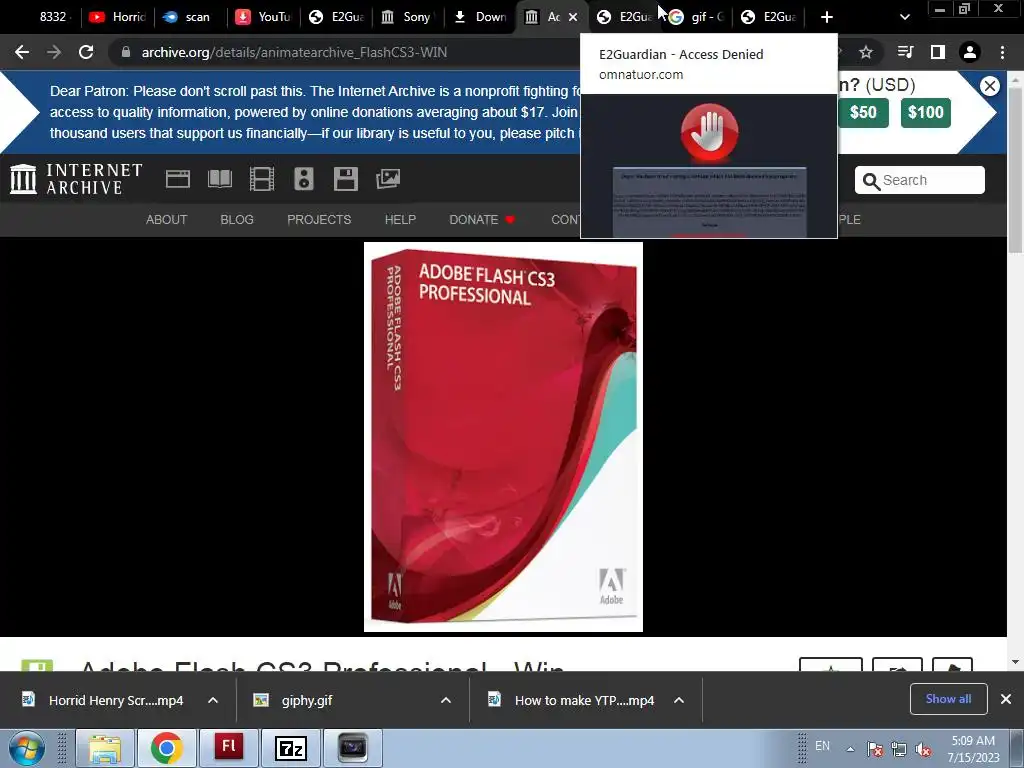Close the active archive.org tab

pos(573,17)
